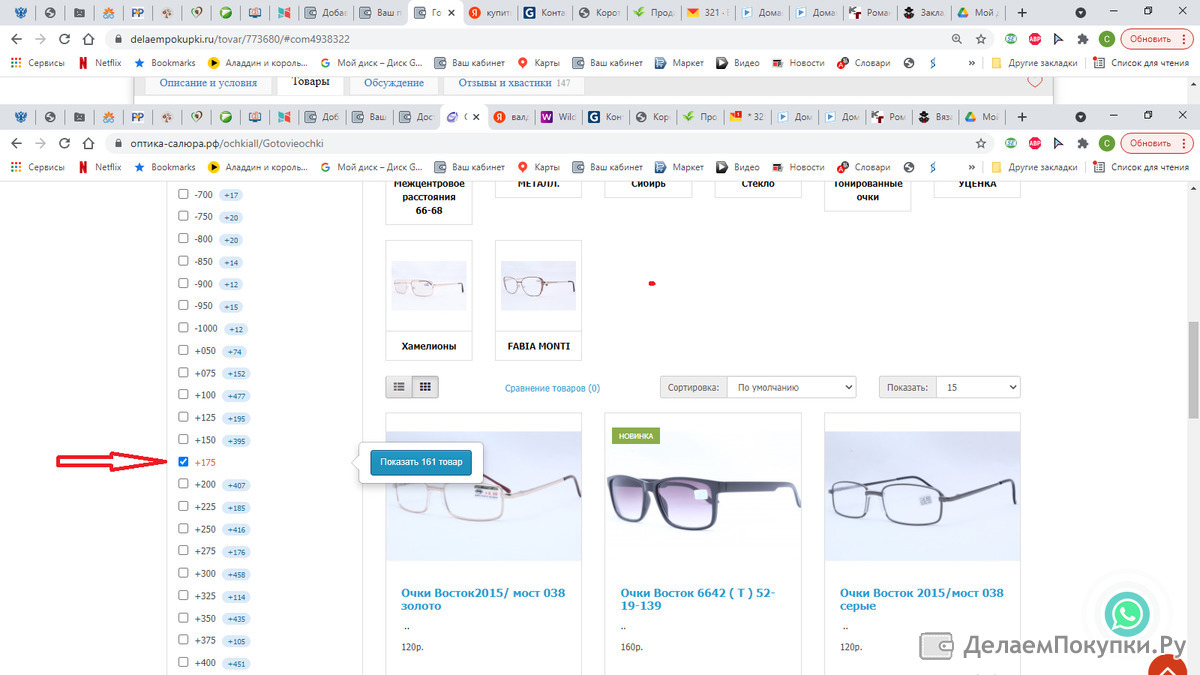
Task: Bookmark the delaempokupki page with the star
Action: pos(982,39)
